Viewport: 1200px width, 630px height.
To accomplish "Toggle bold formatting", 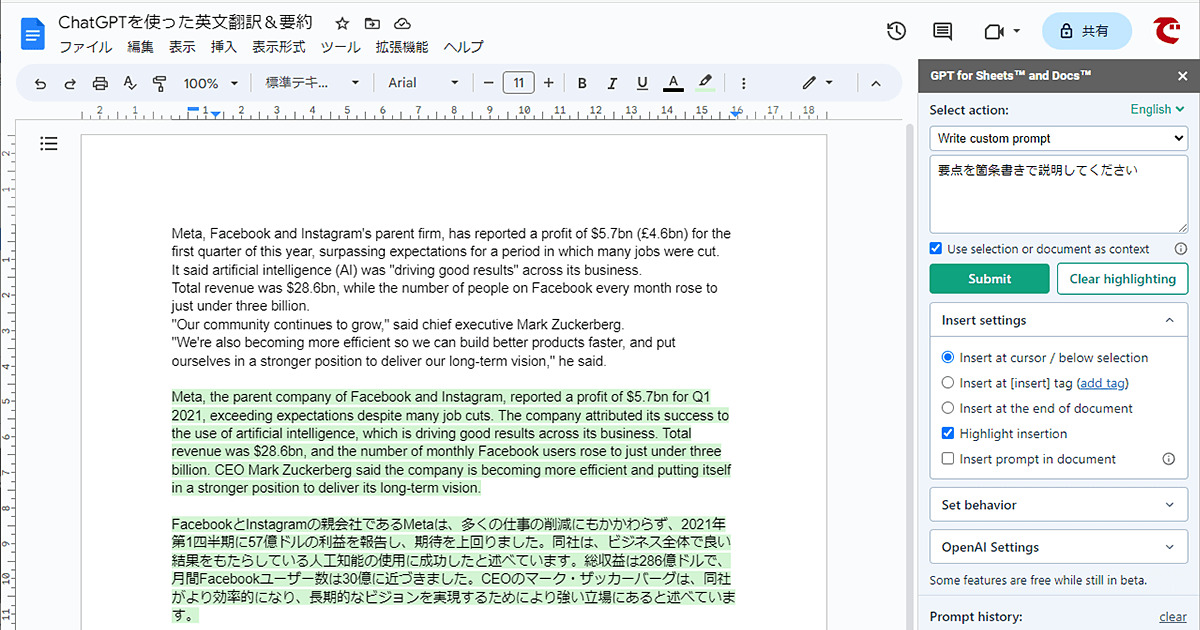I will coord(582,84).
